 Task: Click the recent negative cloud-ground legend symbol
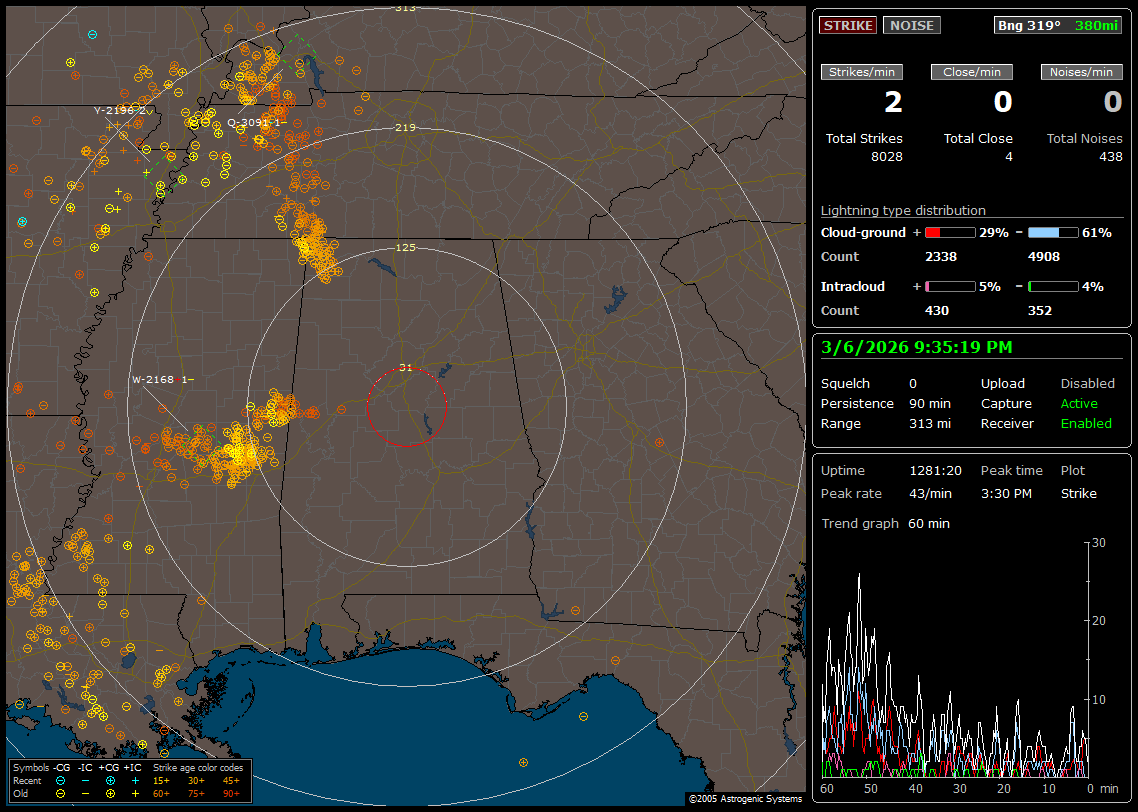(x=61, y=779)
